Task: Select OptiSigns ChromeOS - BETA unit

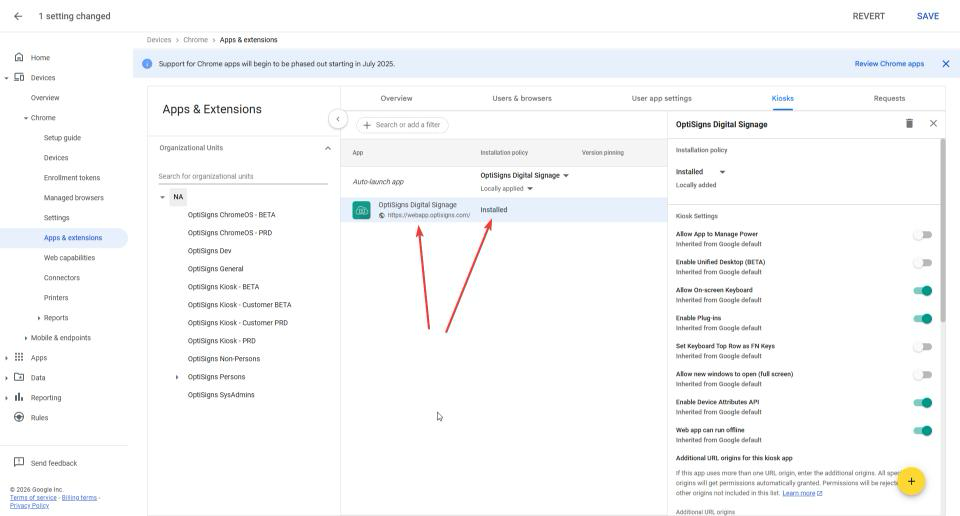Action: point(231,215)
